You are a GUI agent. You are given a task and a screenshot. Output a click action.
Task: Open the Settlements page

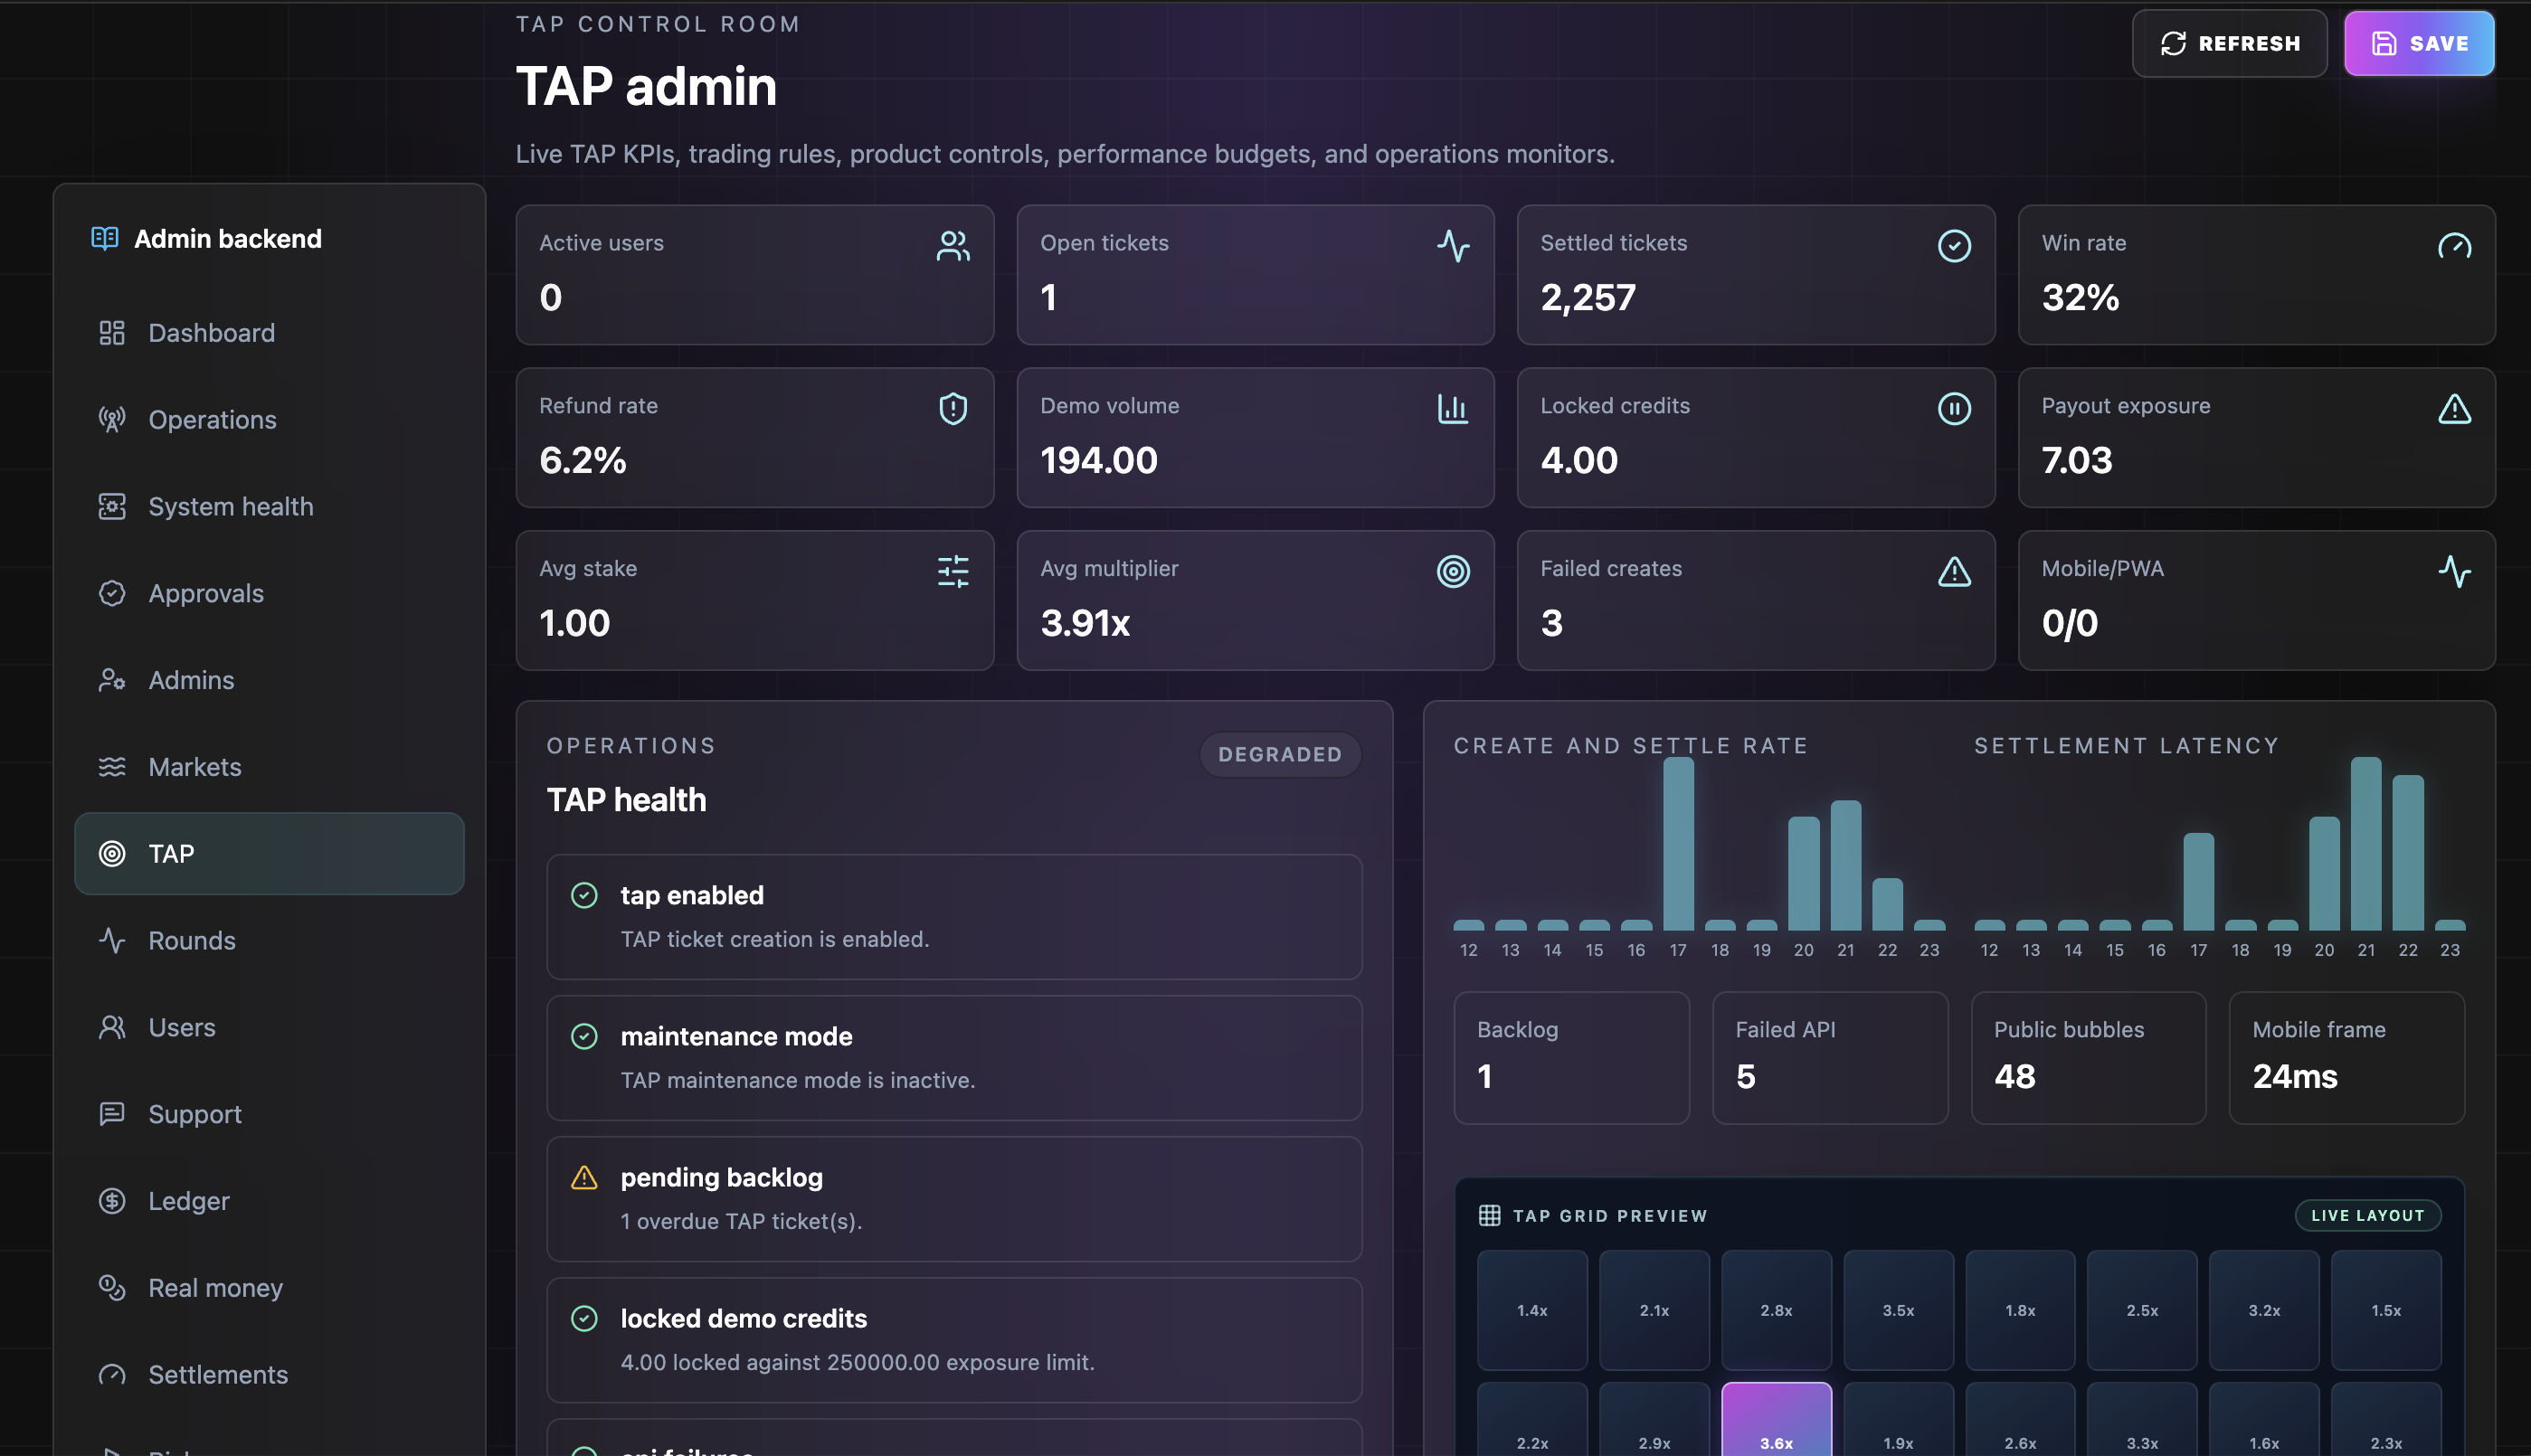(269, 1374)
